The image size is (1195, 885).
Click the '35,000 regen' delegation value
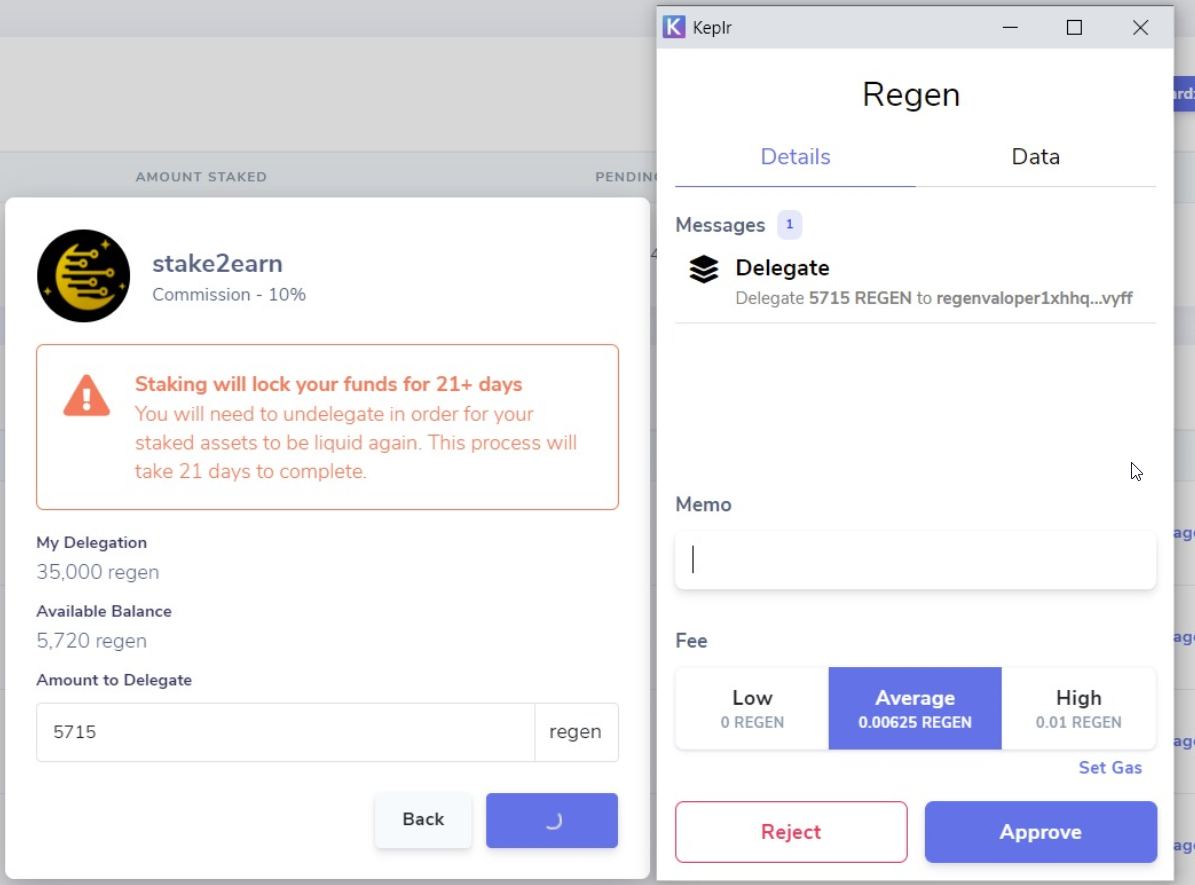click(98, 572)
